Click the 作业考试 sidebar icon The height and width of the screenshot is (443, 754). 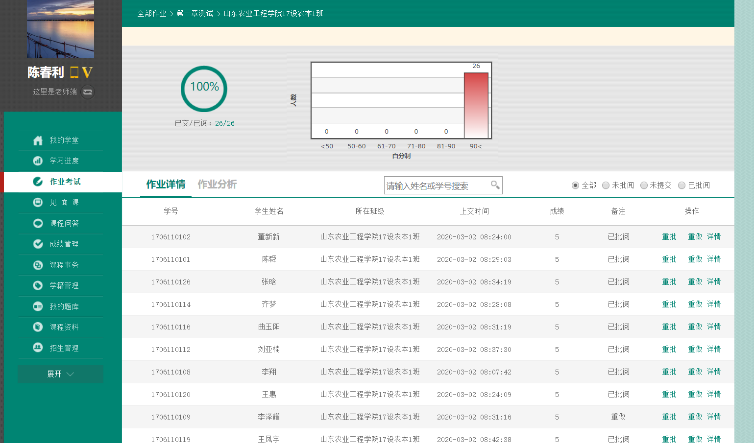38,182
